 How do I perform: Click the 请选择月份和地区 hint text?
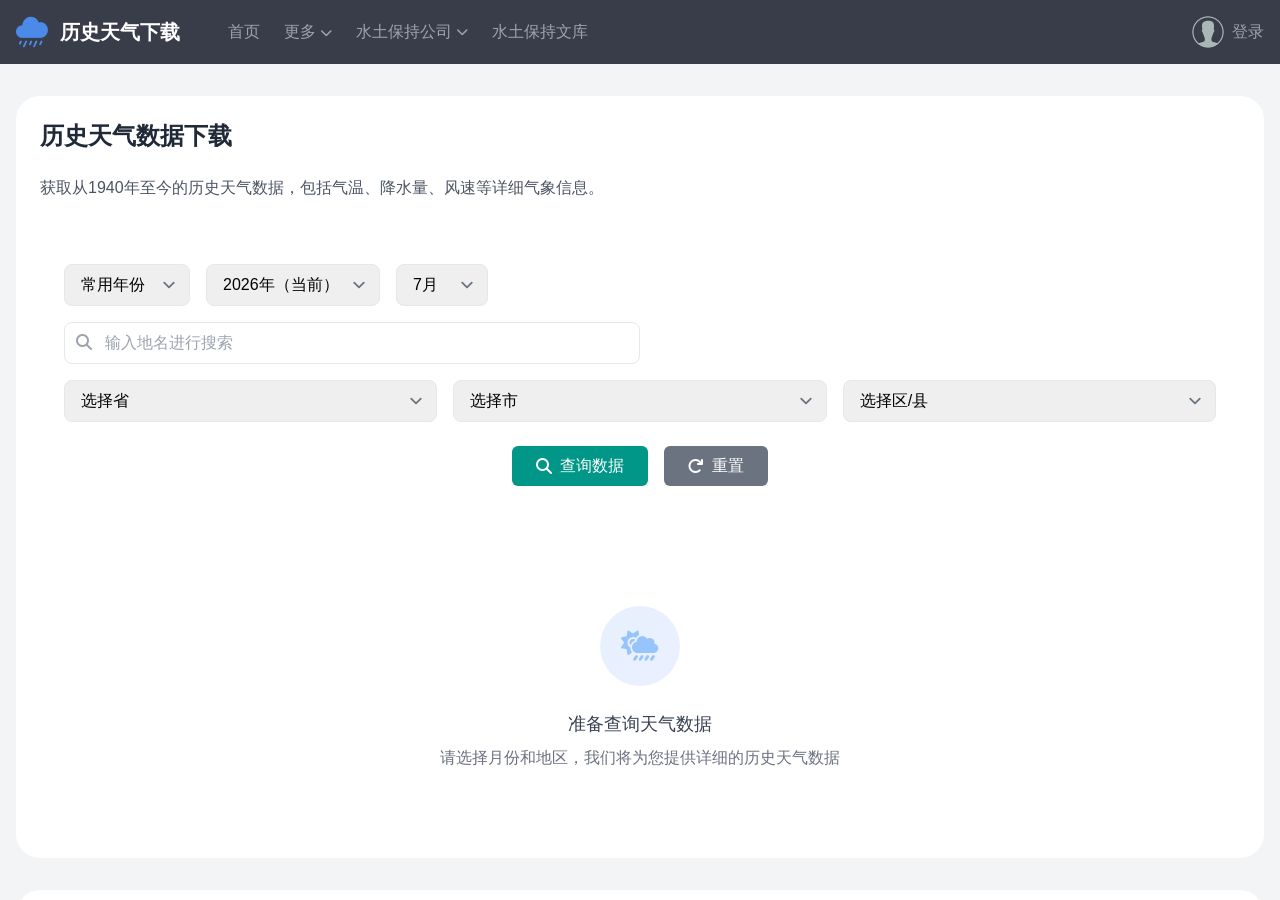pyautogui.click(x=640, y=758)
